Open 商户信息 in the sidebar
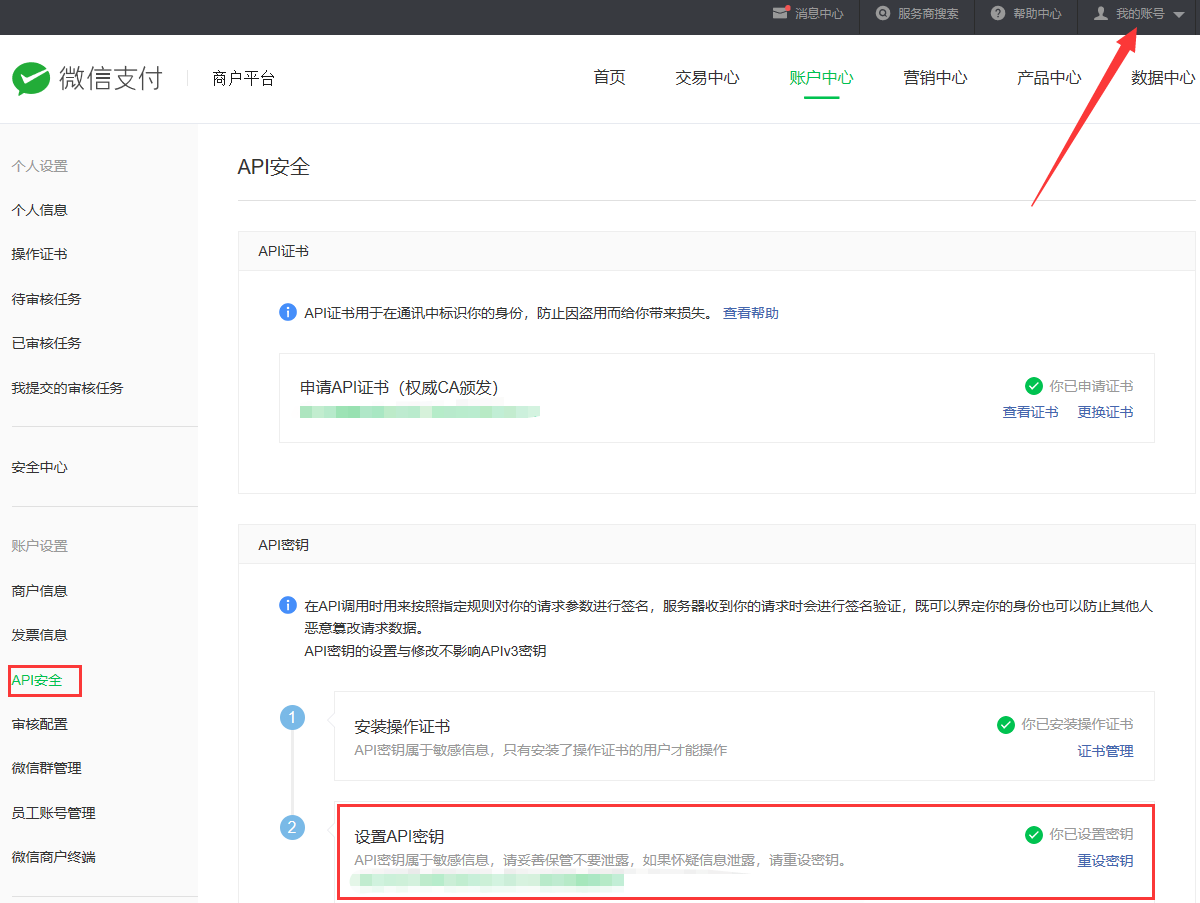 click(40, 591)
